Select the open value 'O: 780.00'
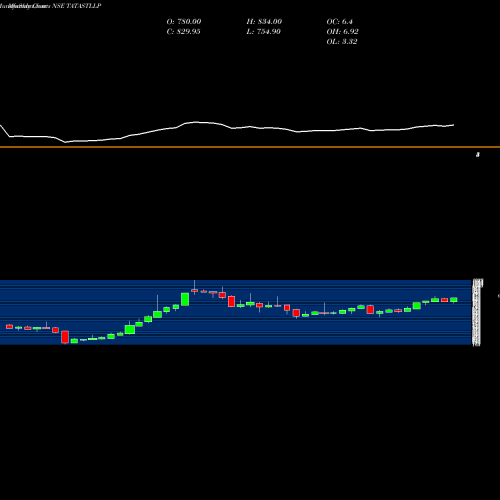Screen dimensions: 500x500 184,22
